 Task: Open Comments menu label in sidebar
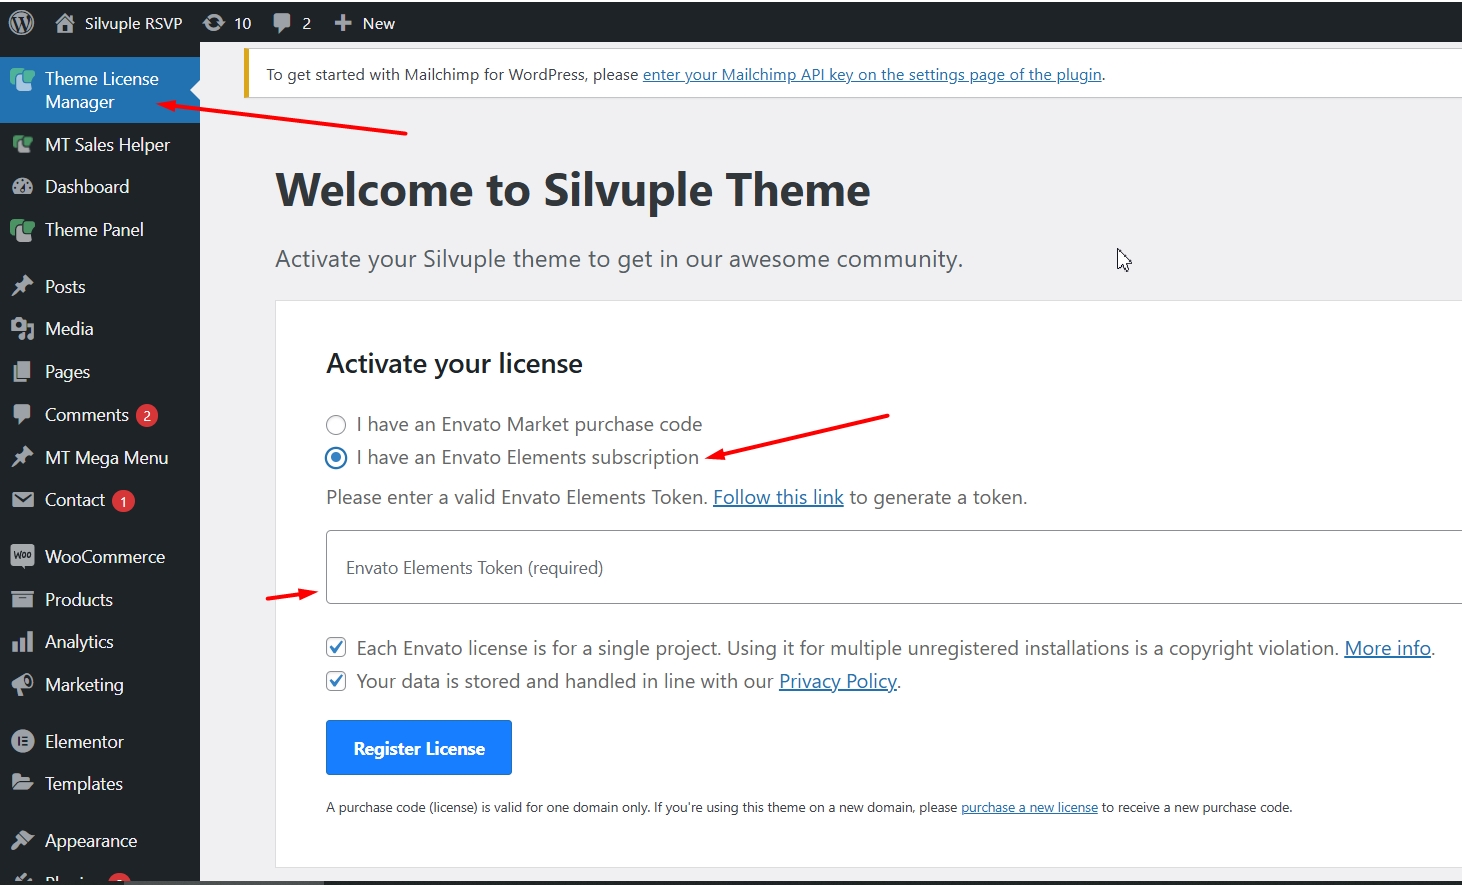(87, 415)
